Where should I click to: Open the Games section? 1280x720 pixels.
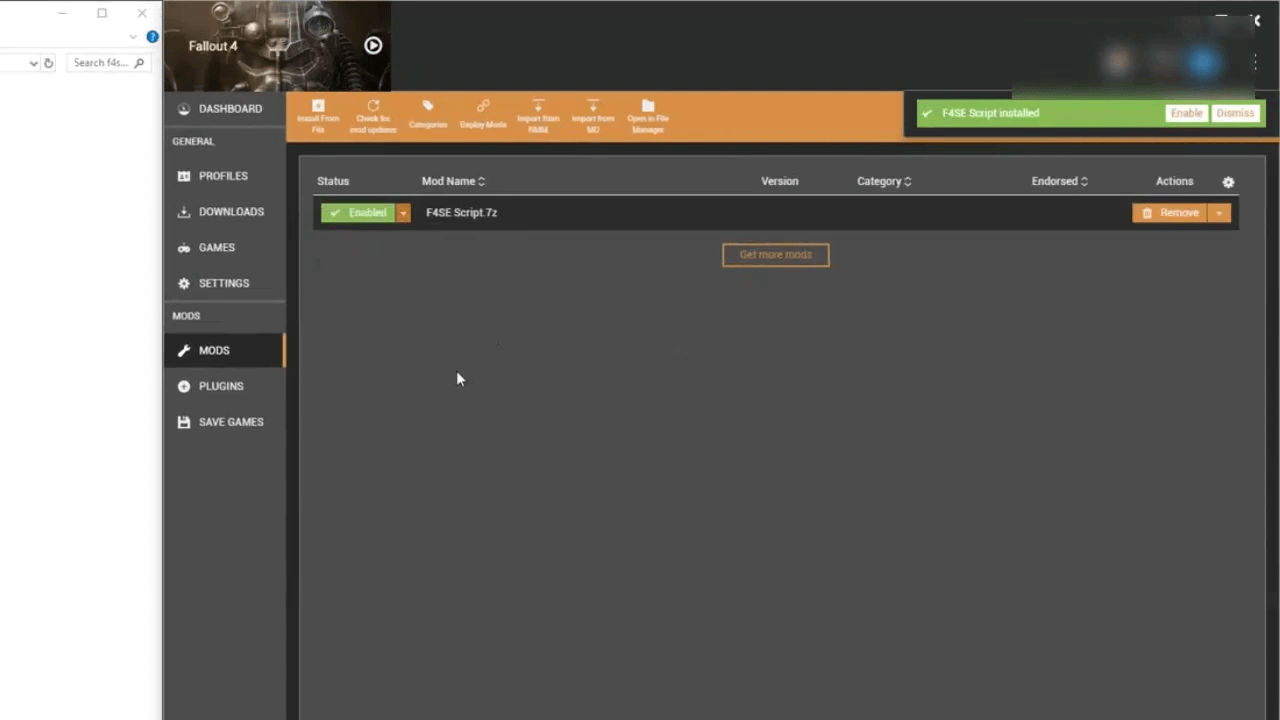point(225,248)
